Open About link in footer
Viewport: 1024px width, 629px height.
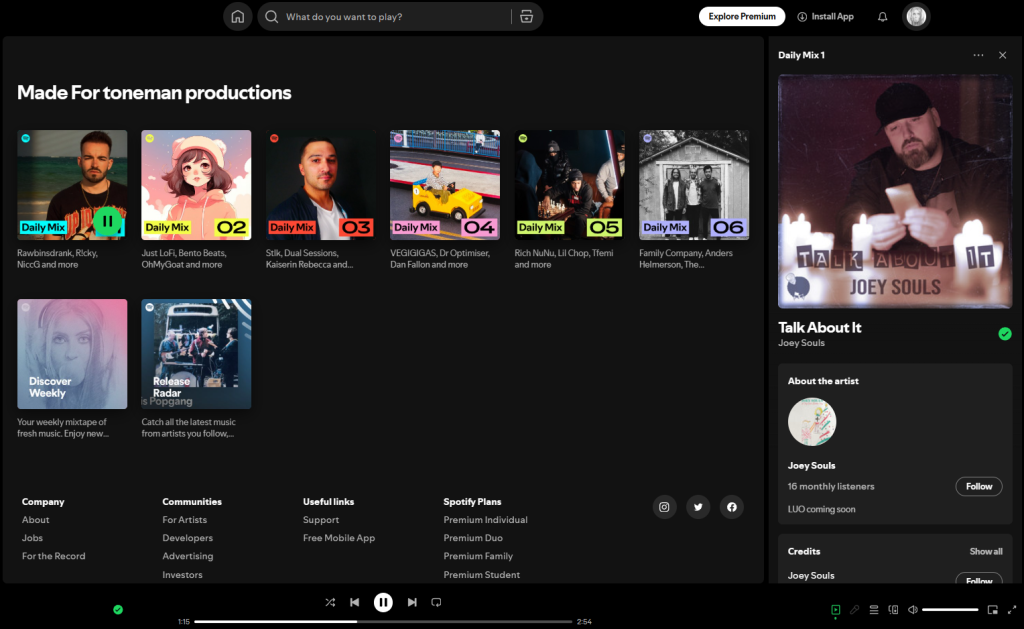pyautogui.click(x=35, y=520)
